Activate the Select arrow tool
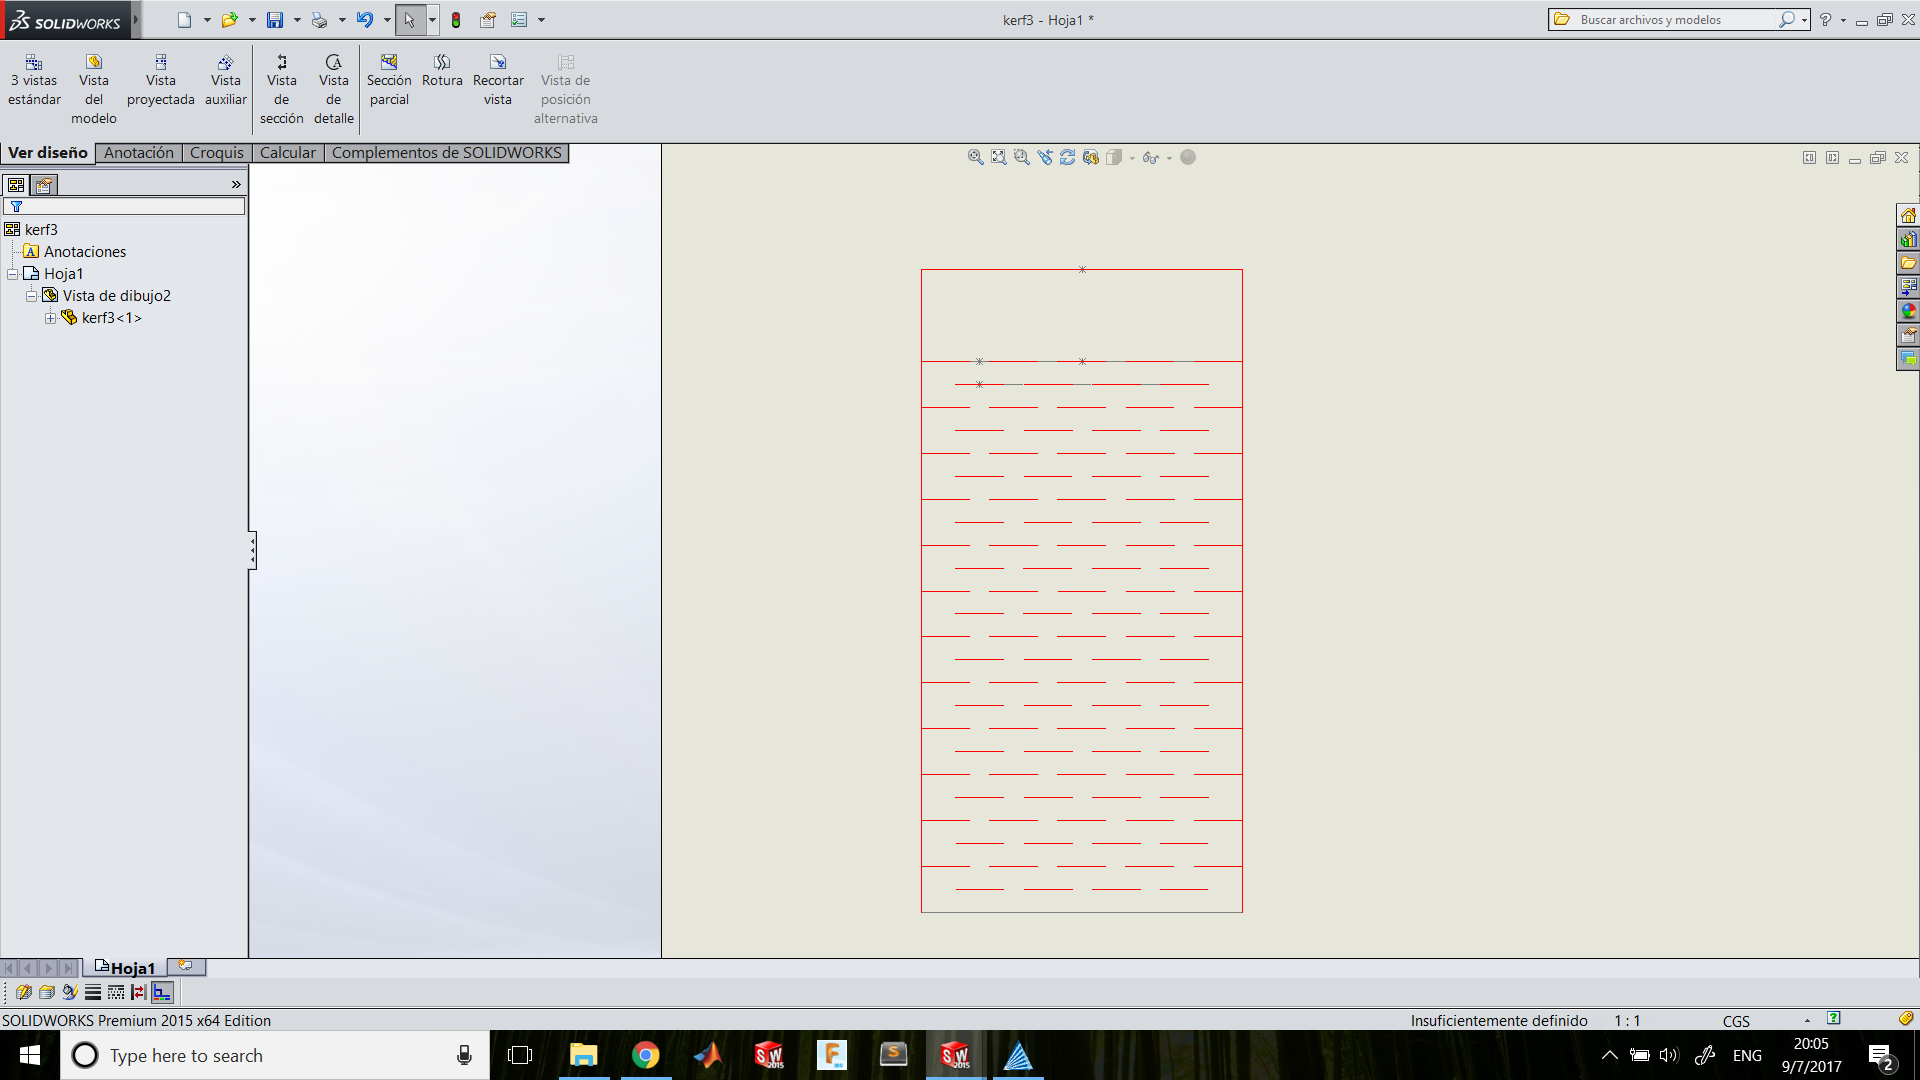This screenshot has width=1920, height=1080. pos(409,20)
